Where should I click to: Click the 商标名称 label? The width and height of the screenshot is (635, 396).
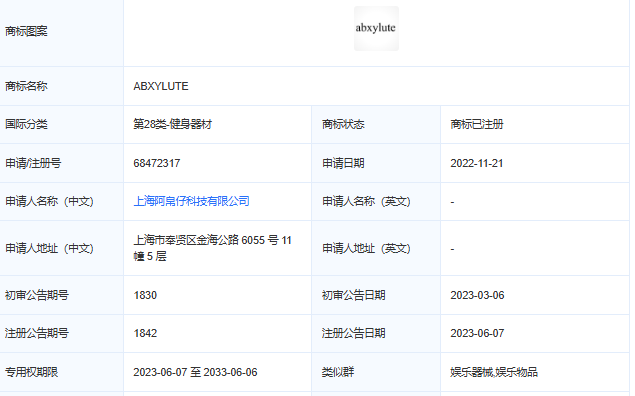pyautogui.click(x=26, y=86)
